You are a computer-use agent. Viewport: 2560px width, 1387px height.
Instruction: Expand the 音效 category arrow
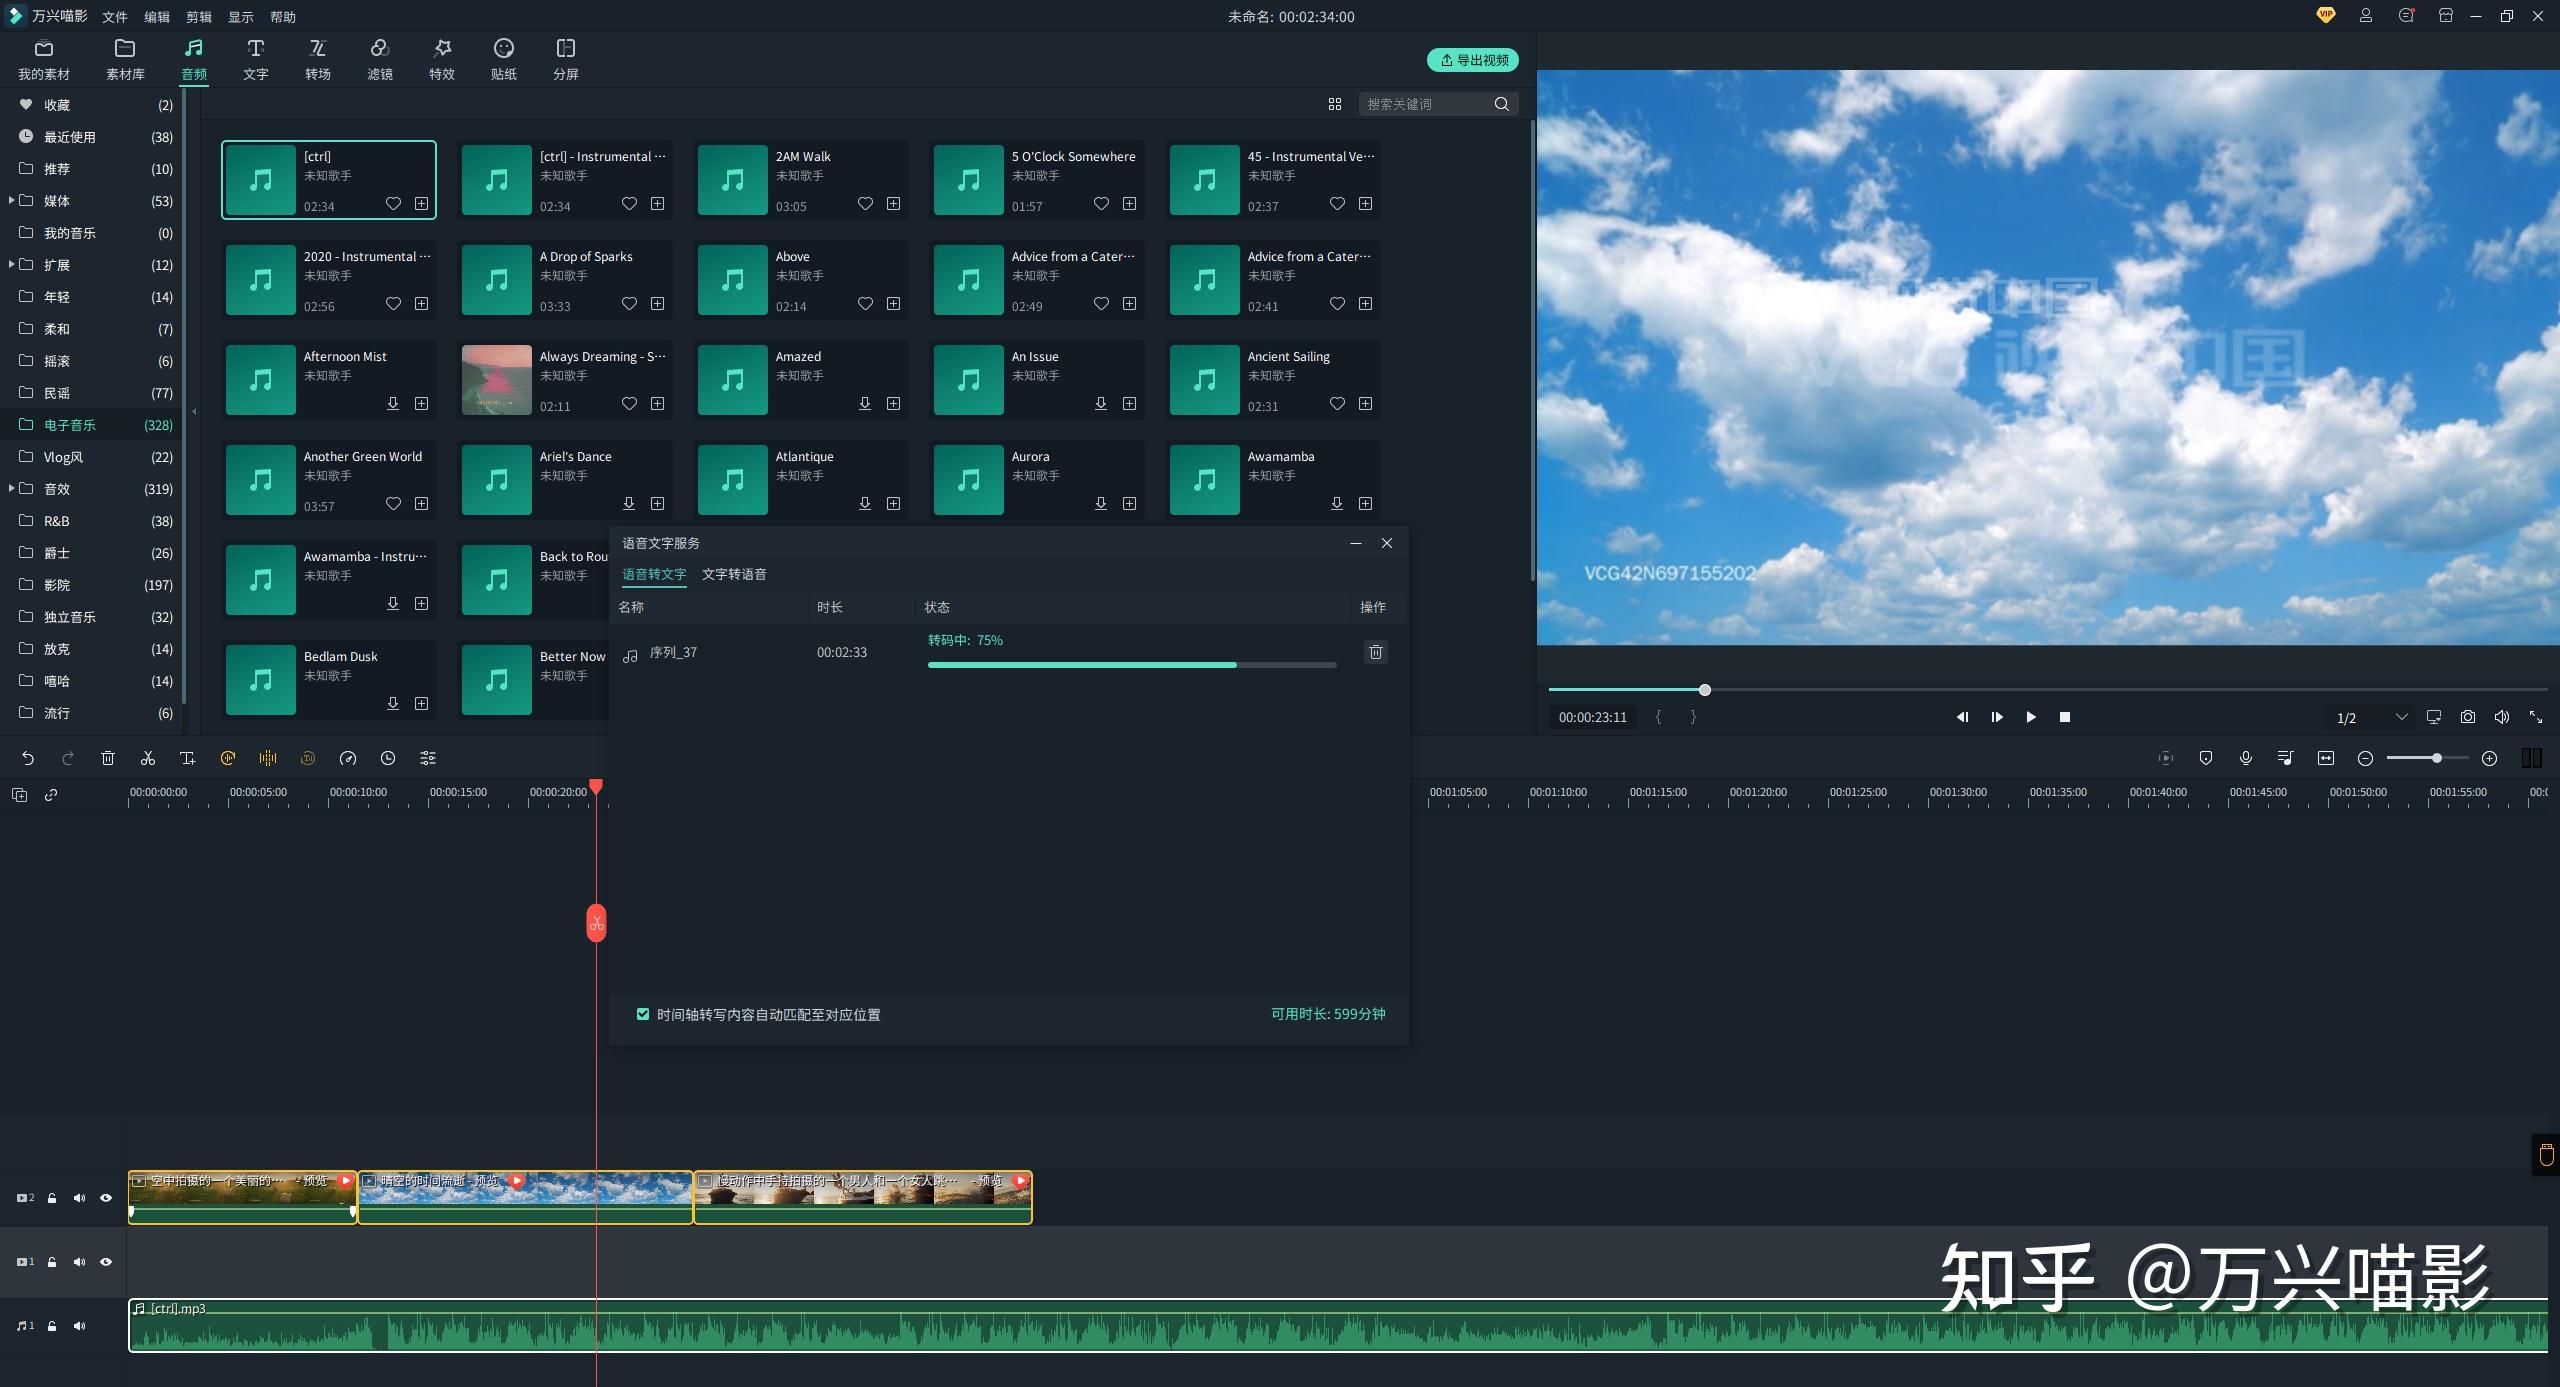11,488
